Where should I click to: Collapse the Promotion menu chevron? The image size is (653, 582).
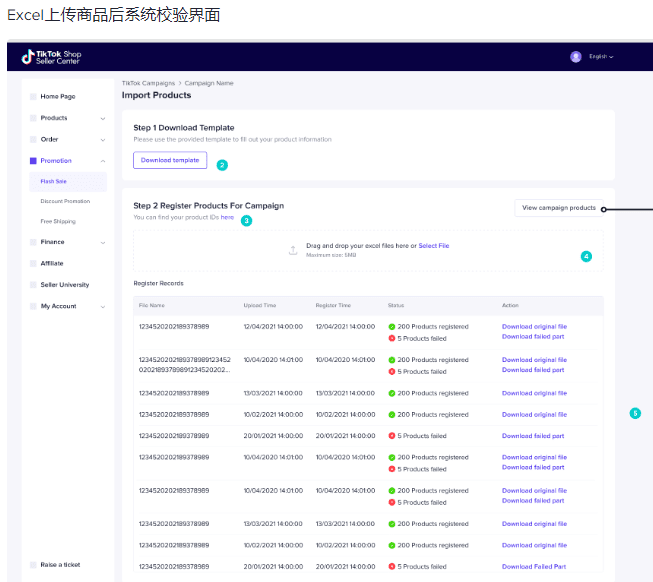pos(103,161)
